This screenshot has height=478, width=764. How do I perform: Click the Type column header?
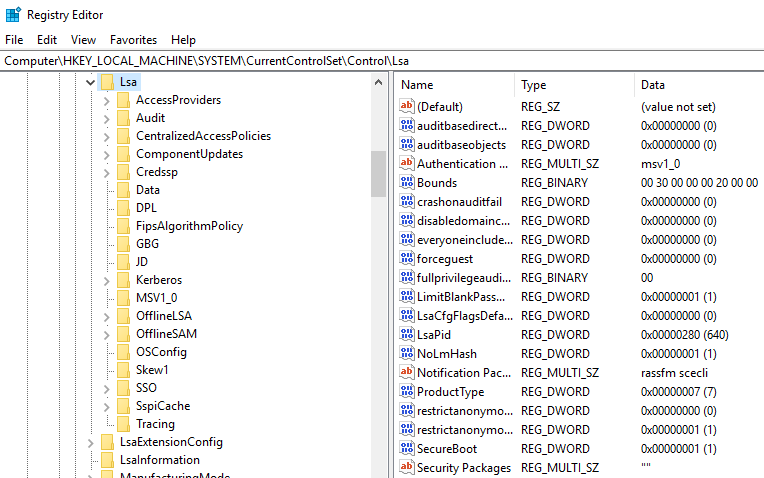(574, 85)
